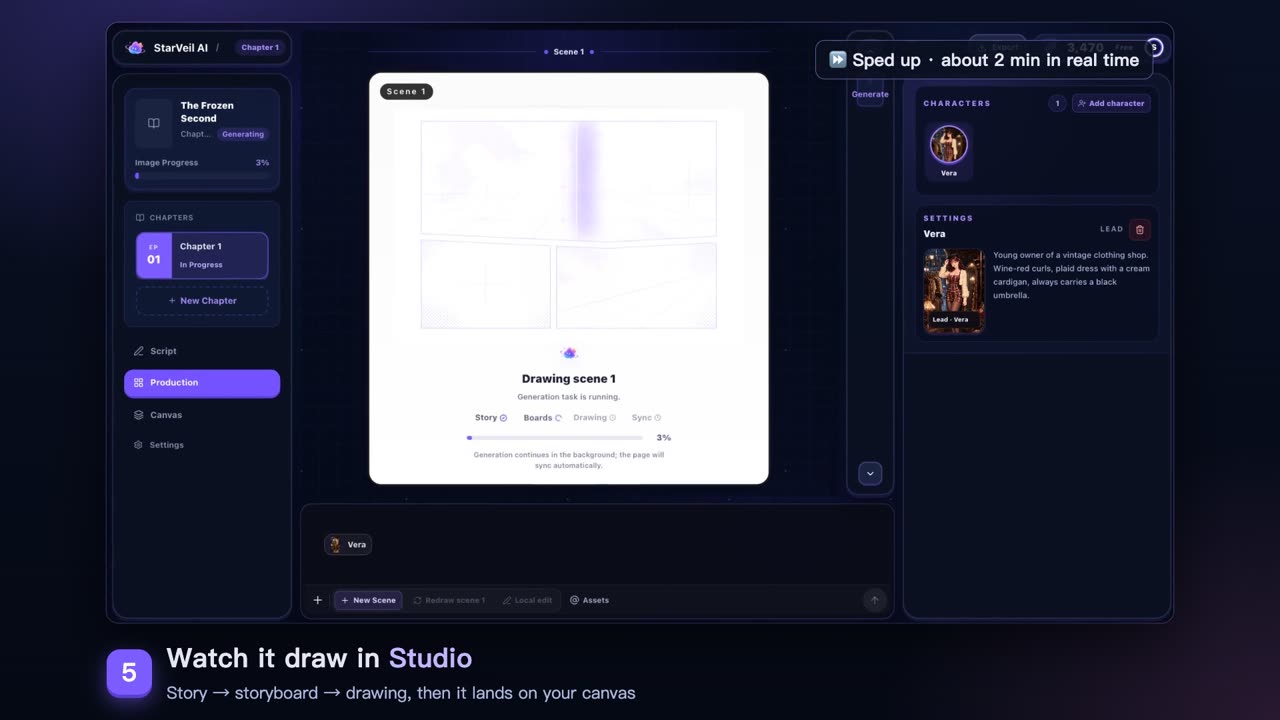
Task: Click the user avatar at top right
Action: point(1154,47)
